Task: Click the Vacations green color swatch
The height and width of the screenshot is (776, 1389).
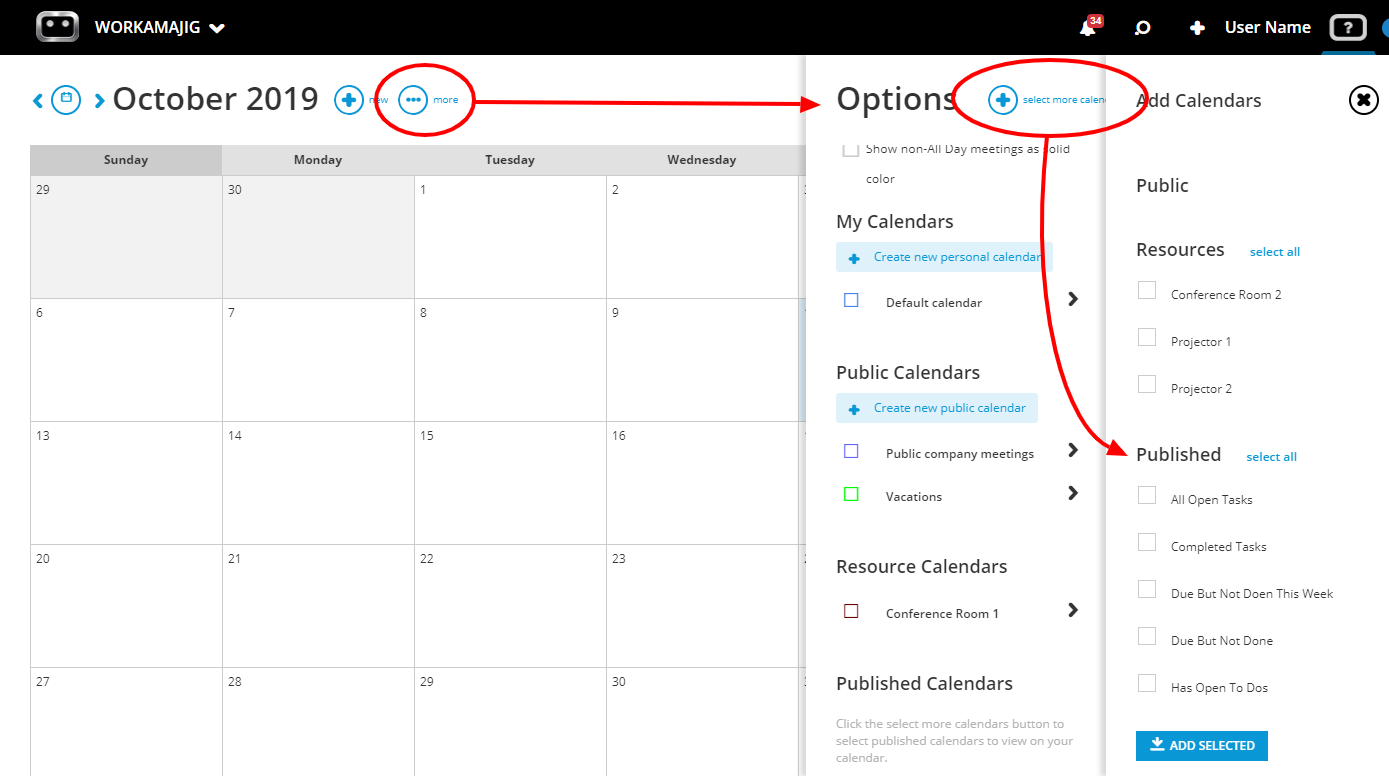Action: tap(851, 494)
